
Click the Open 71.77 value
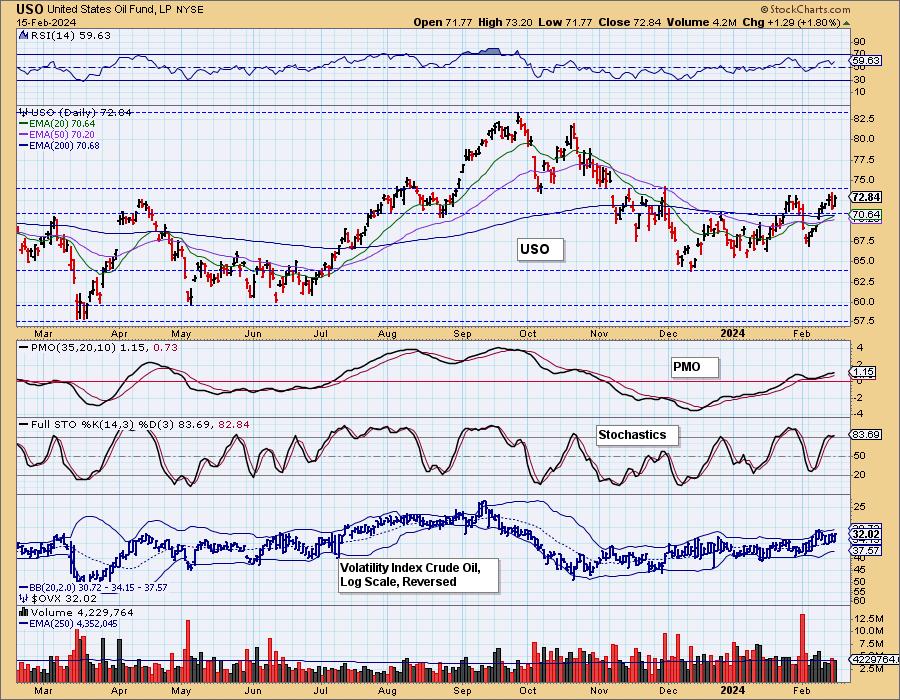pyautogui.click(x=443, y=22)
